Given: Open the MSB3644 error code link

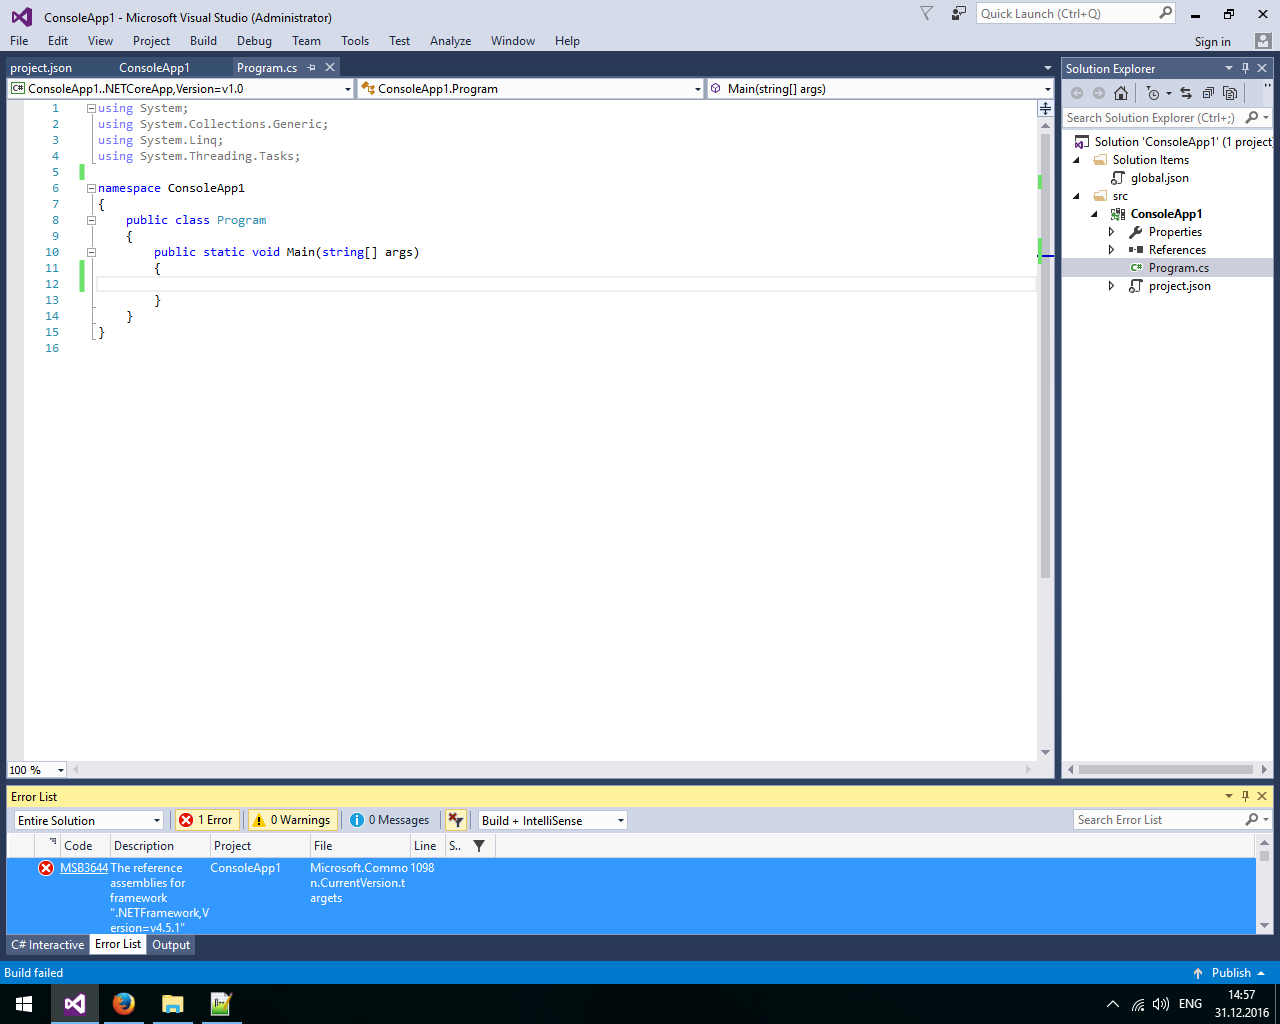Looking at the screenshot, I should click(84, 868).
